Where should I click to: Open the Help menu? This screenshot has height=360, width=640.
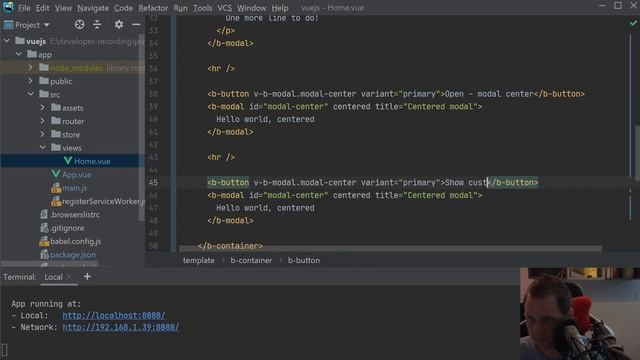coord(280,8)
